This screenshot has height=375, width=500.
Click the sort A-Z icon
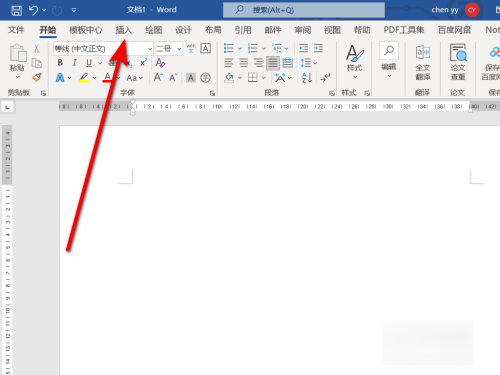[x=307, y=78]
